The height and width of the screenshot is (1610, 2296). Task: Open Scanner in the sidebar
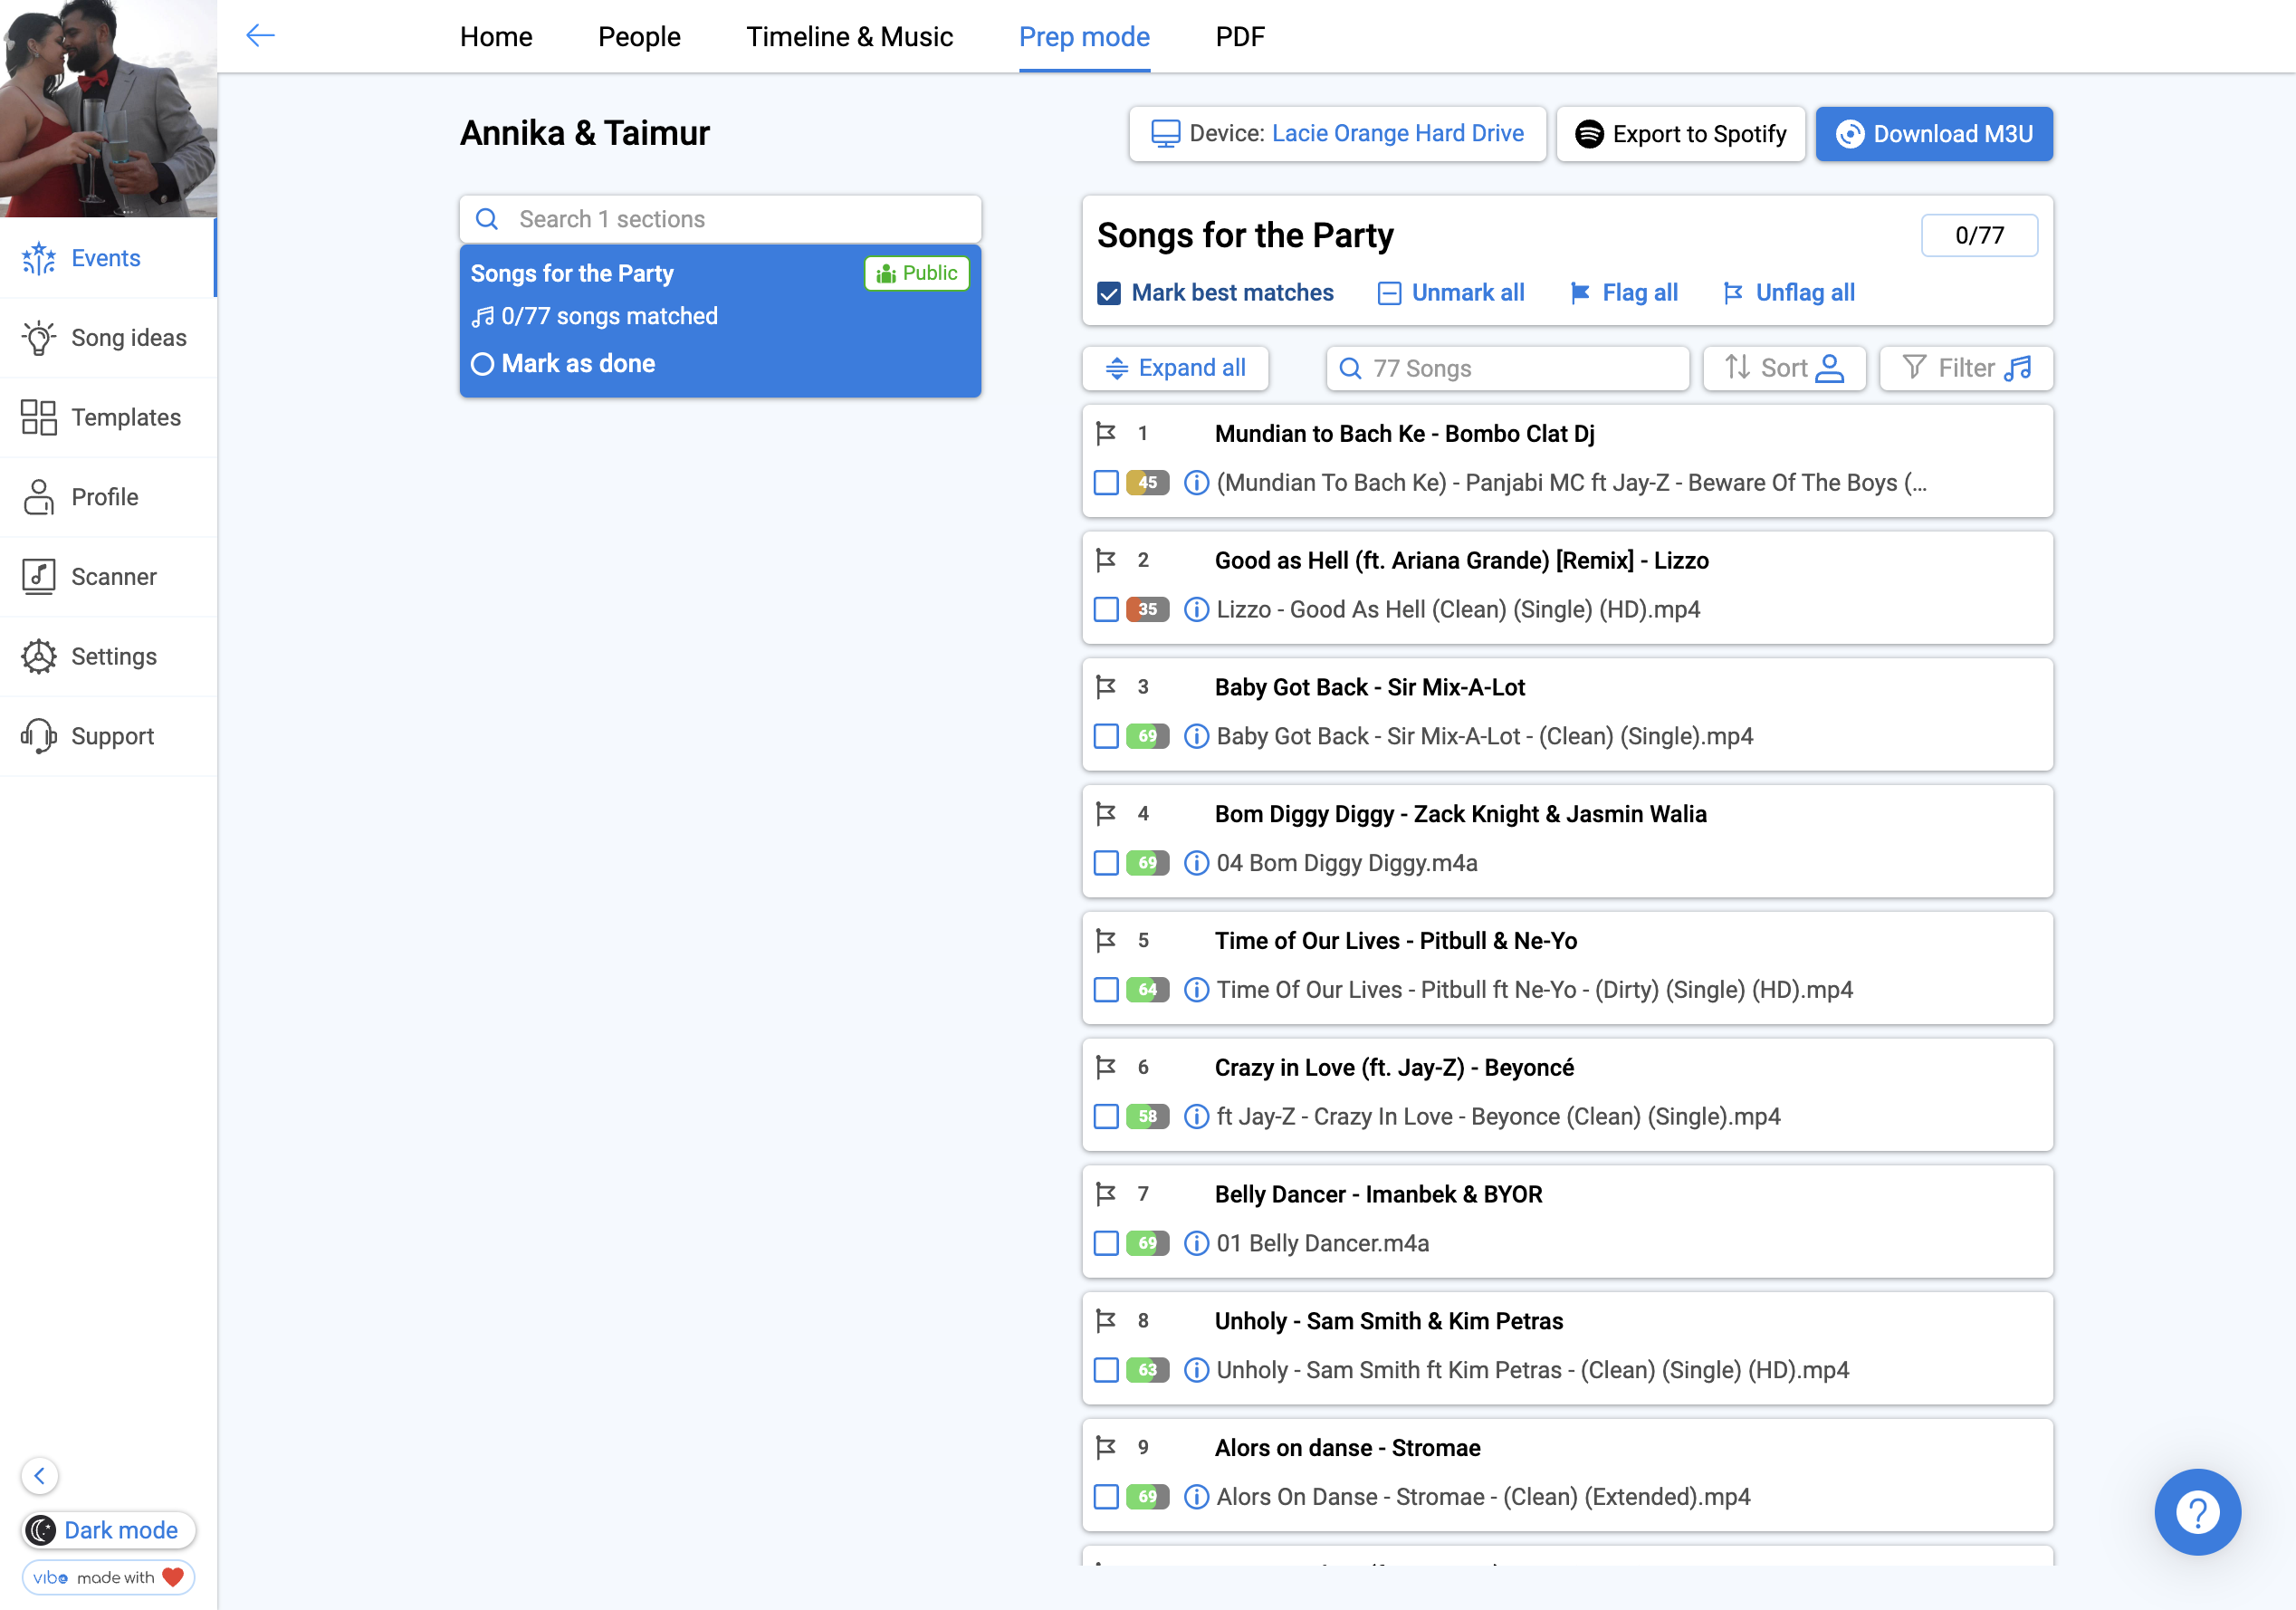coord(108,577)
